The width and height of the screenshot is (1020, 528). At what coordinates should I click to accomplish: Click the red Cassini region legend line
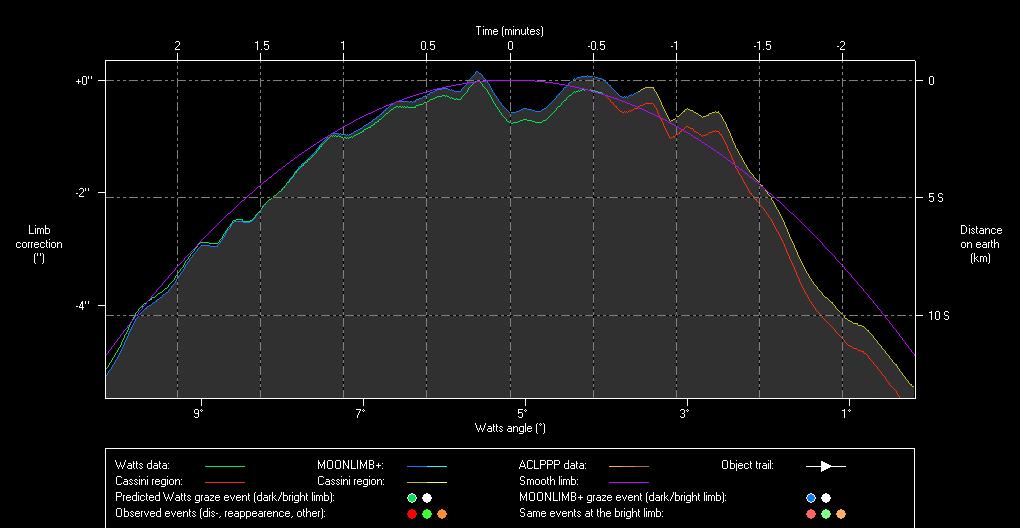(224, 482)
